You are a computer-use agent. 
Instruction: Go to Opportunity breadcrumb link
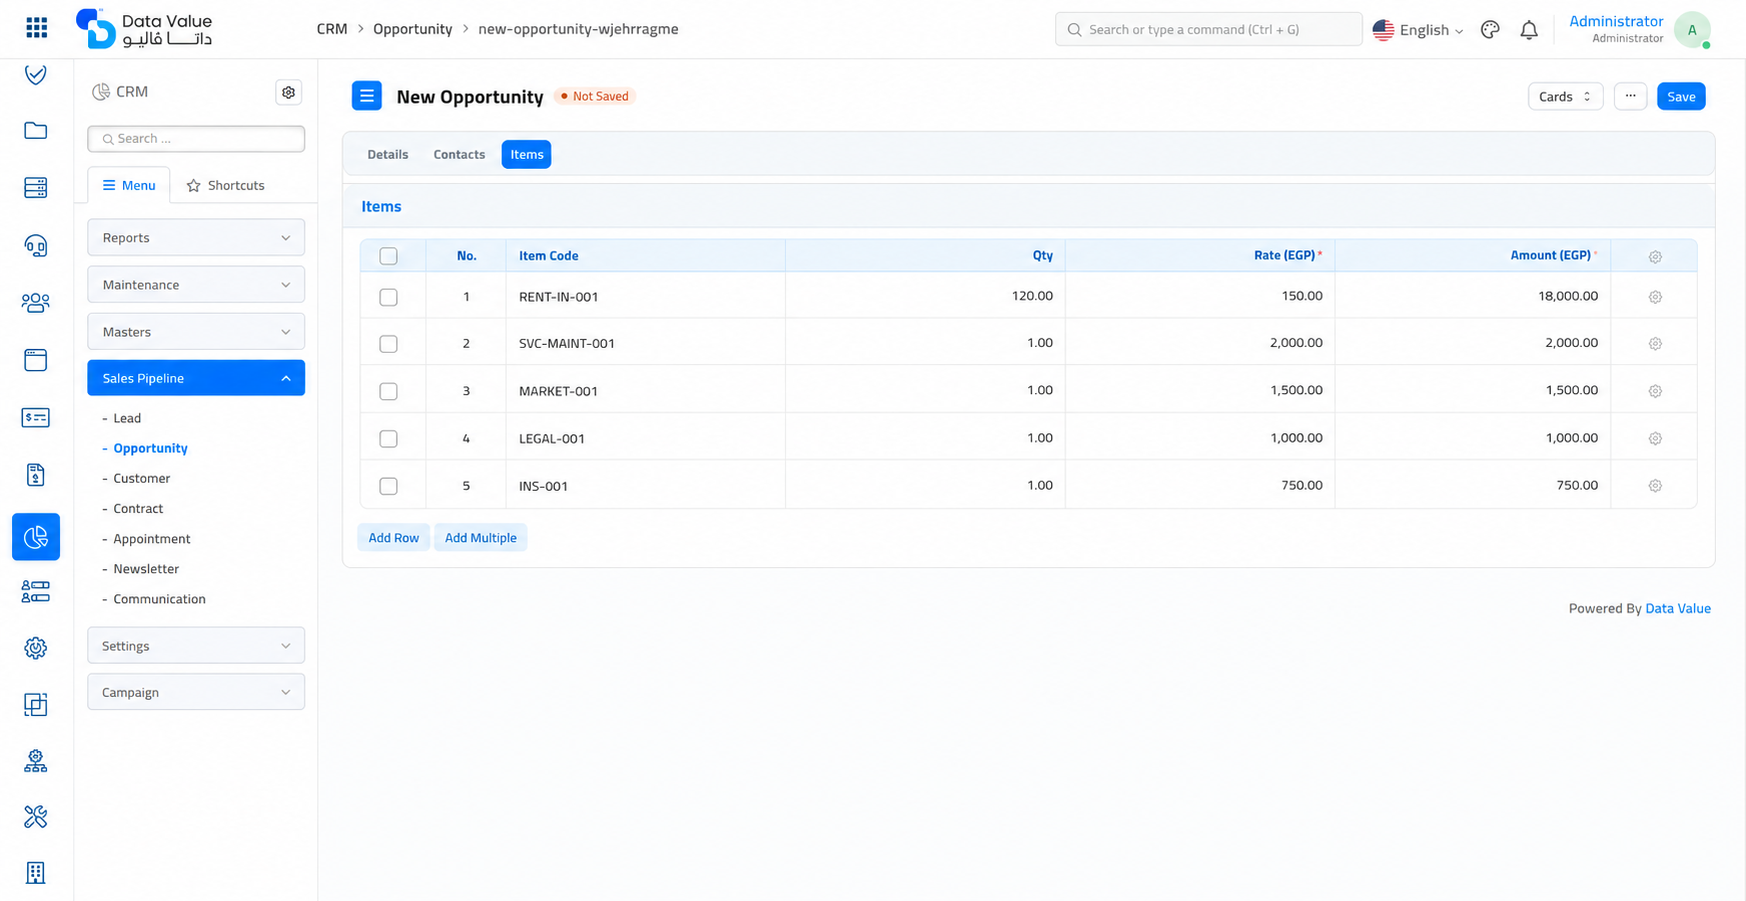413,29
